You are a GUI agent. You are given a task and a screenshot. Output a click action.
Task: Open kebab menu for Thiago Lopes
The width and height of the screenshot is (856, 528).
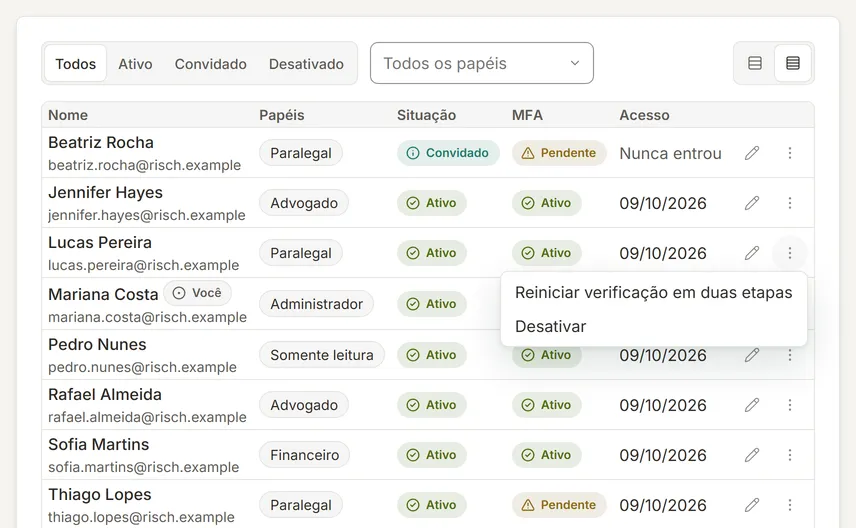[x=789, y=505]
